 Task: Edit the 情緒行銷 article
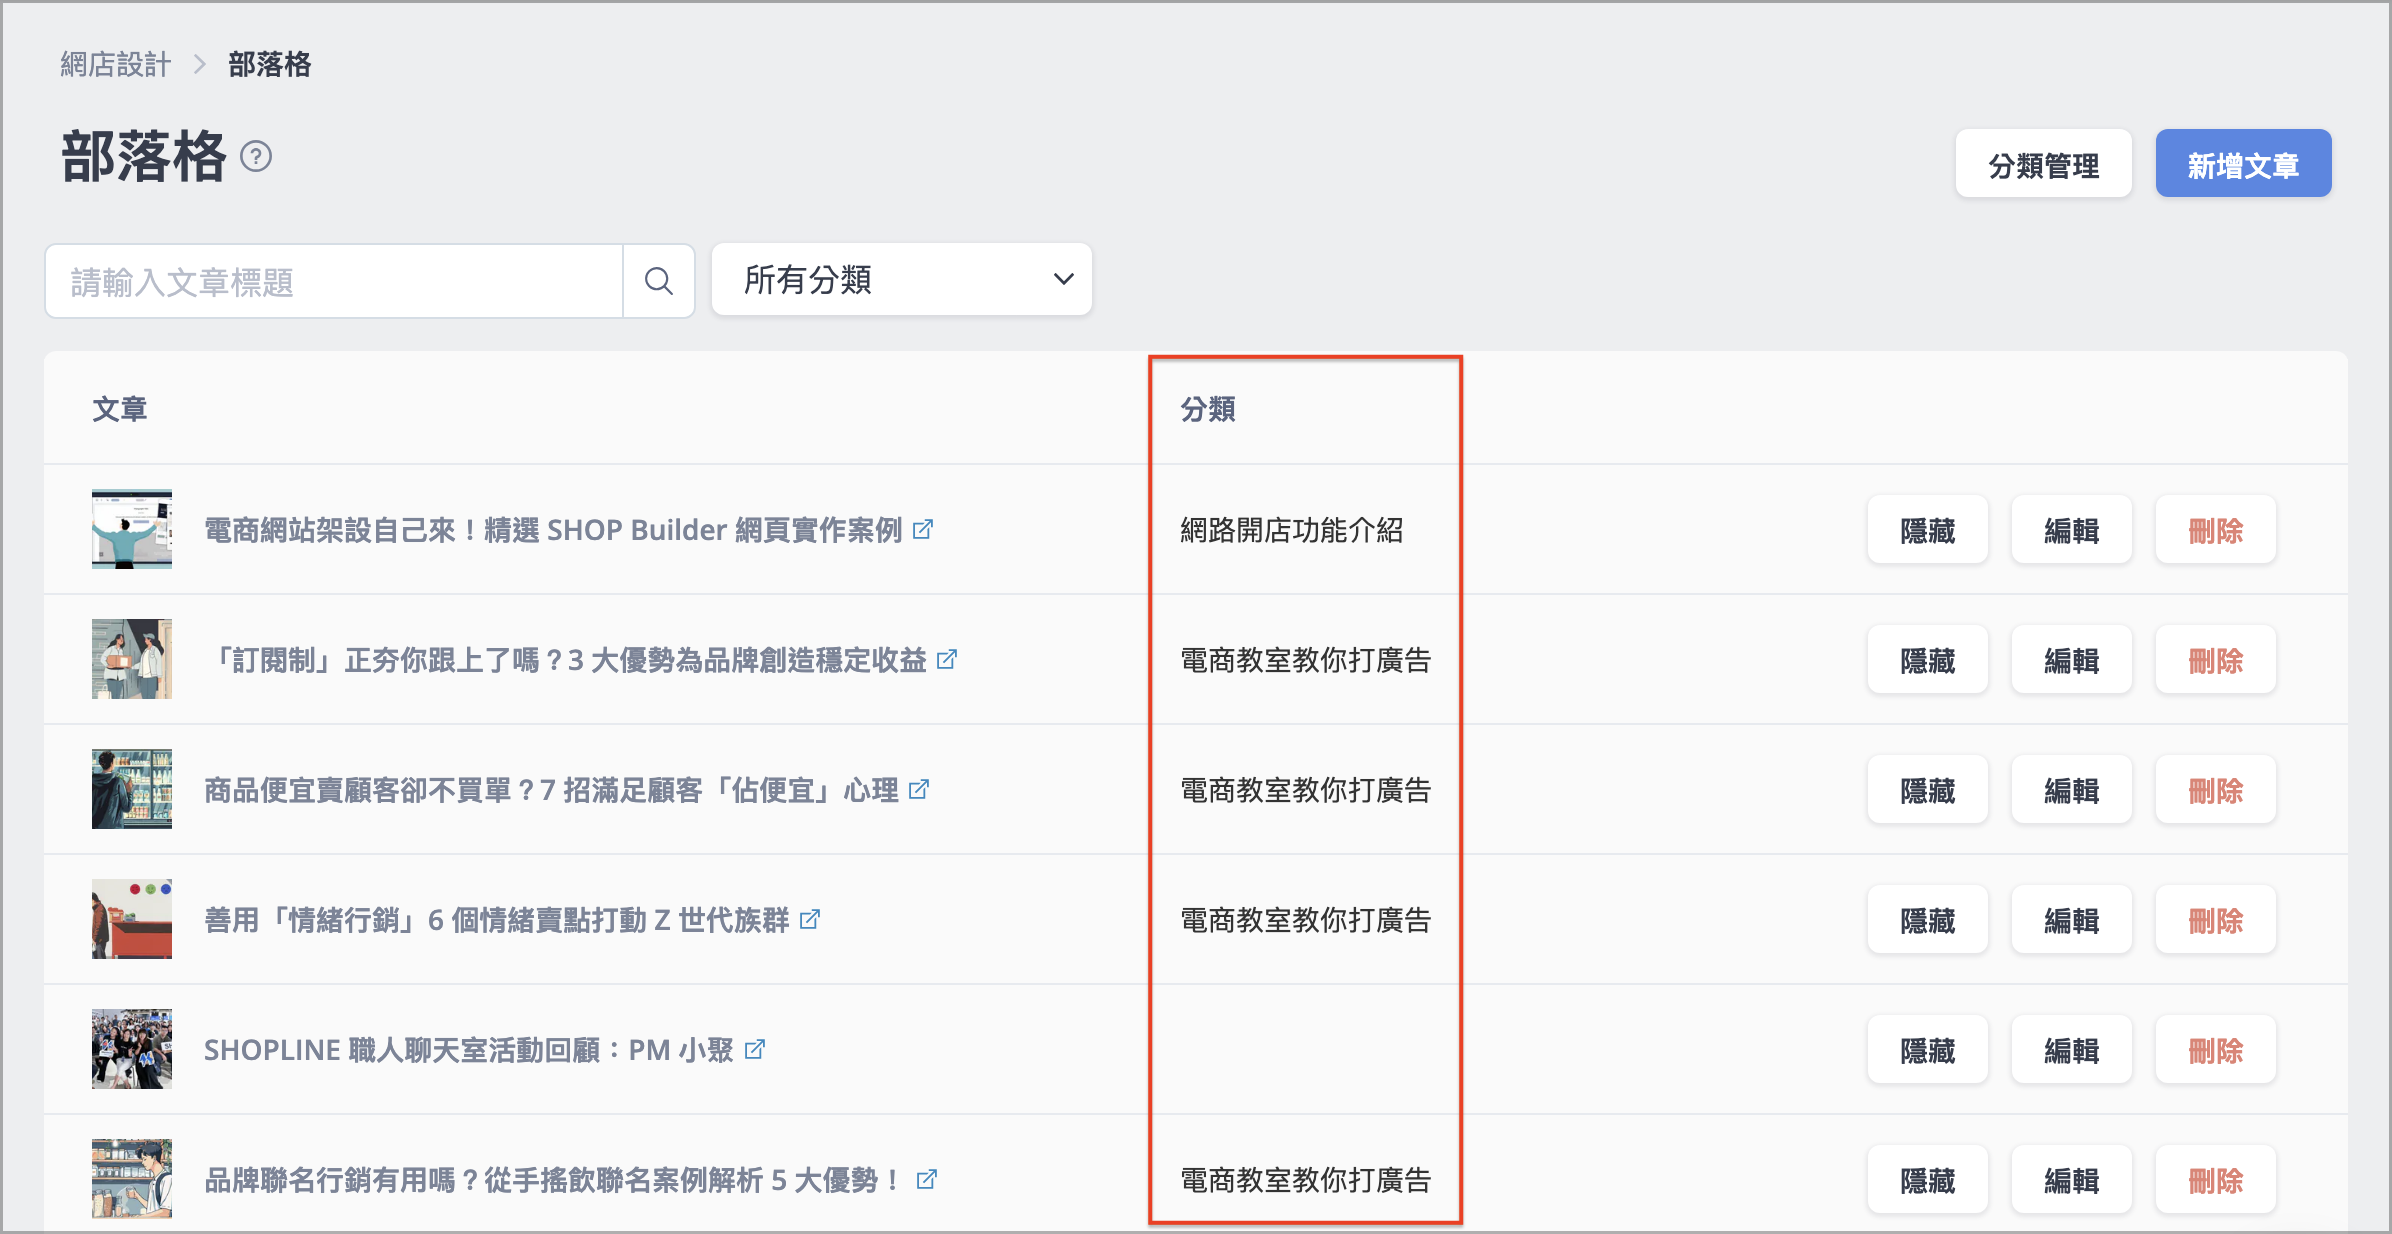2071,920
